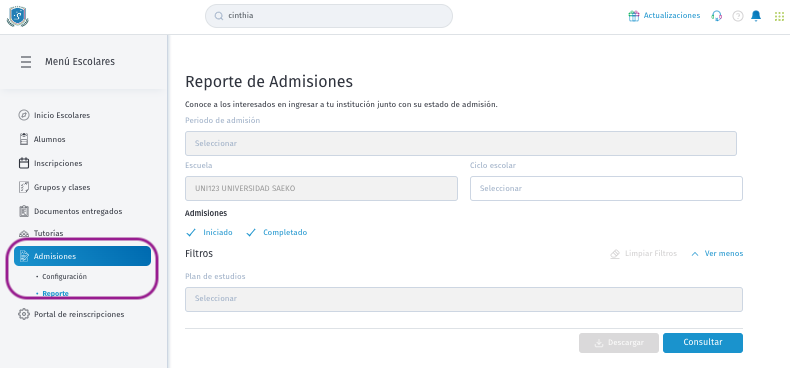This screenshot has height=368, width=790.
Task: Click the Inicio Escolares compass icon
Action: tap(24, 115)
